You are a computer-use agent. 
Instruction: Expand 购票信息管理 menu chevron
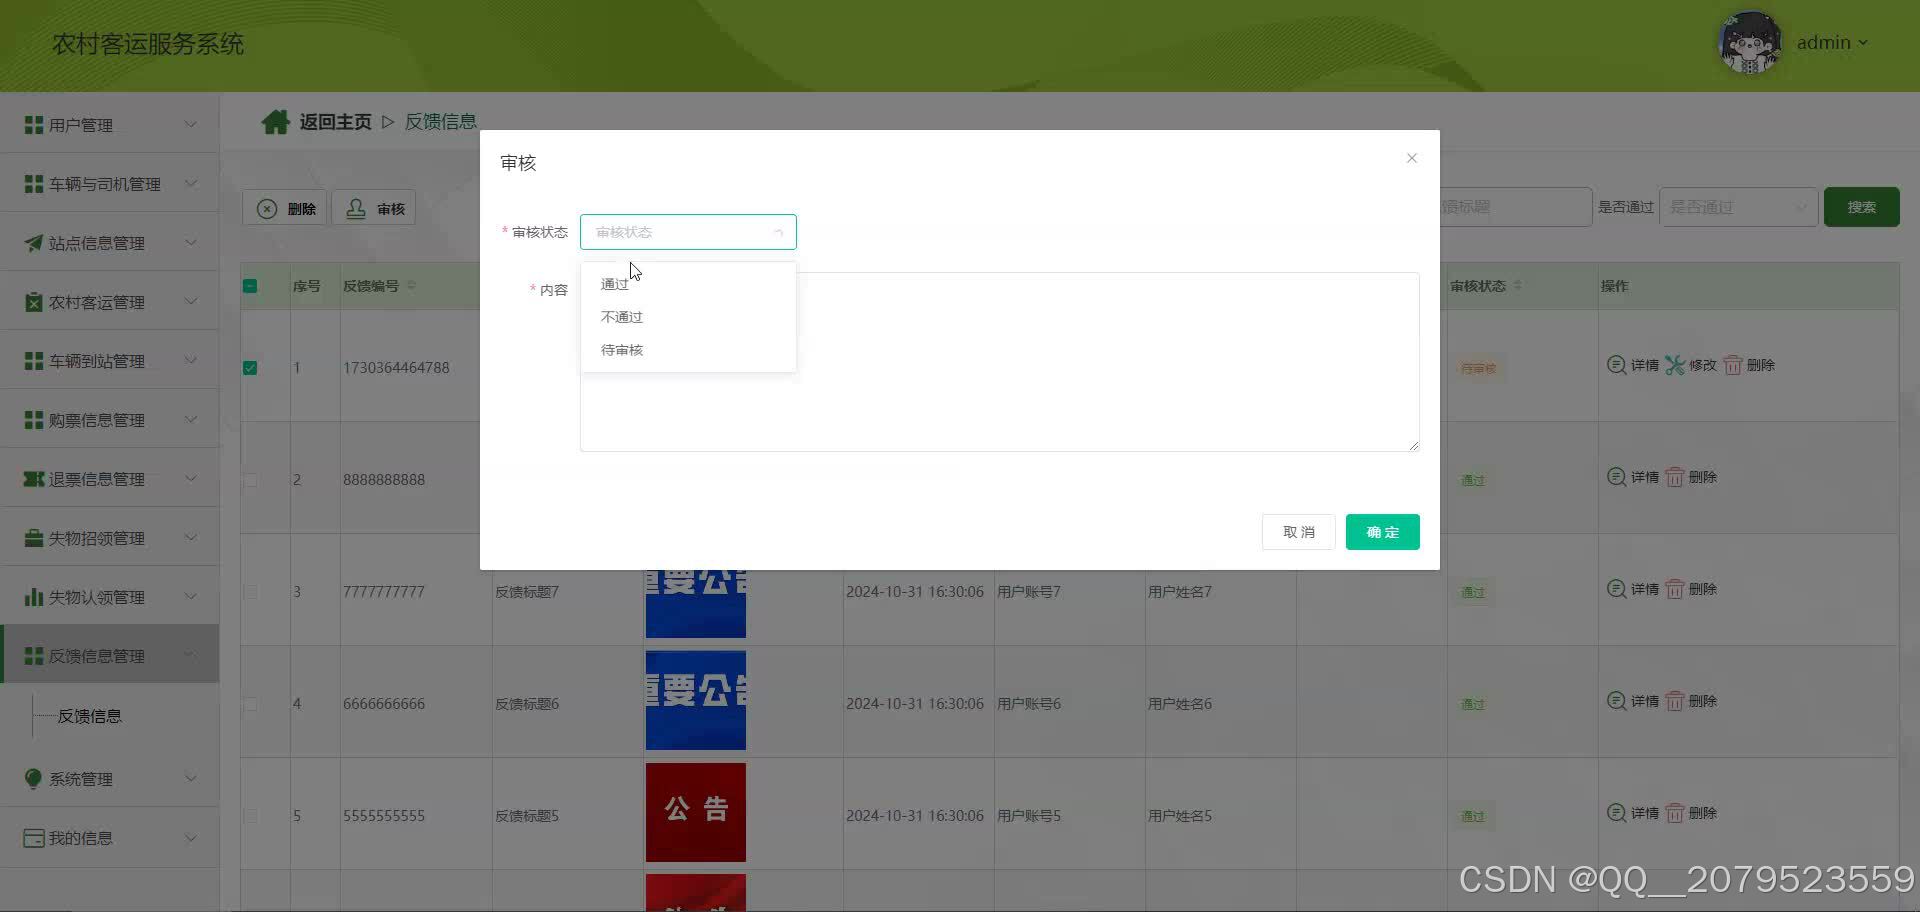coord(190,420)
